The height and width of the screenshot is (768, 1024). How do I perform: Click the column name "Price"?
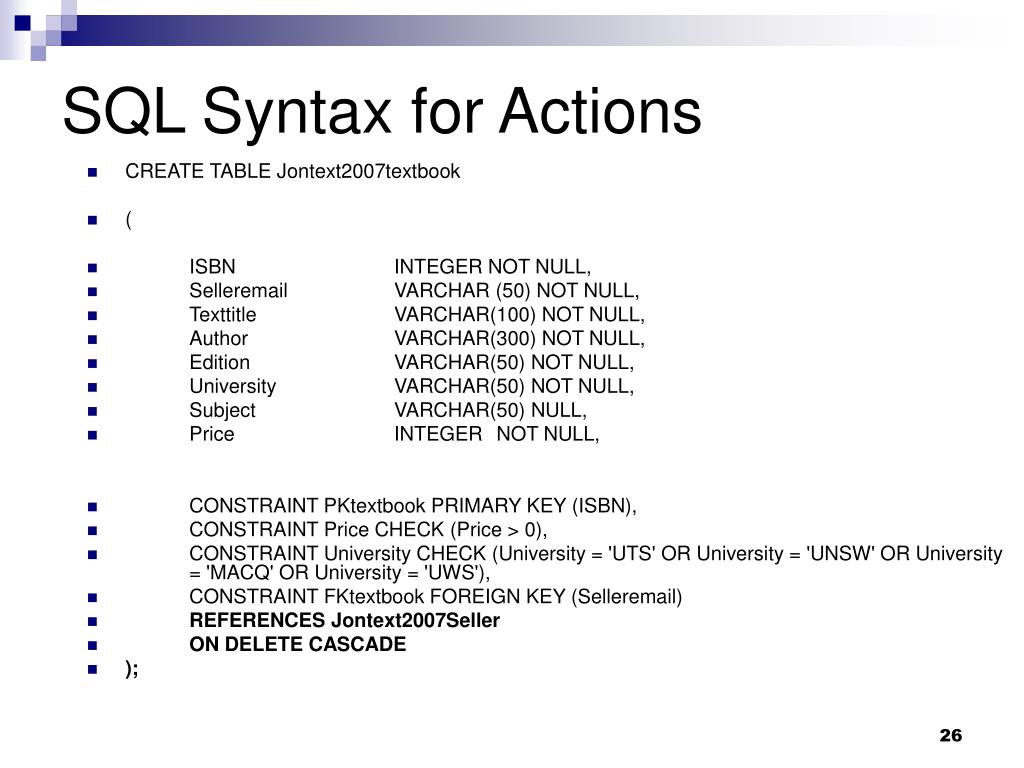point(212,434)
